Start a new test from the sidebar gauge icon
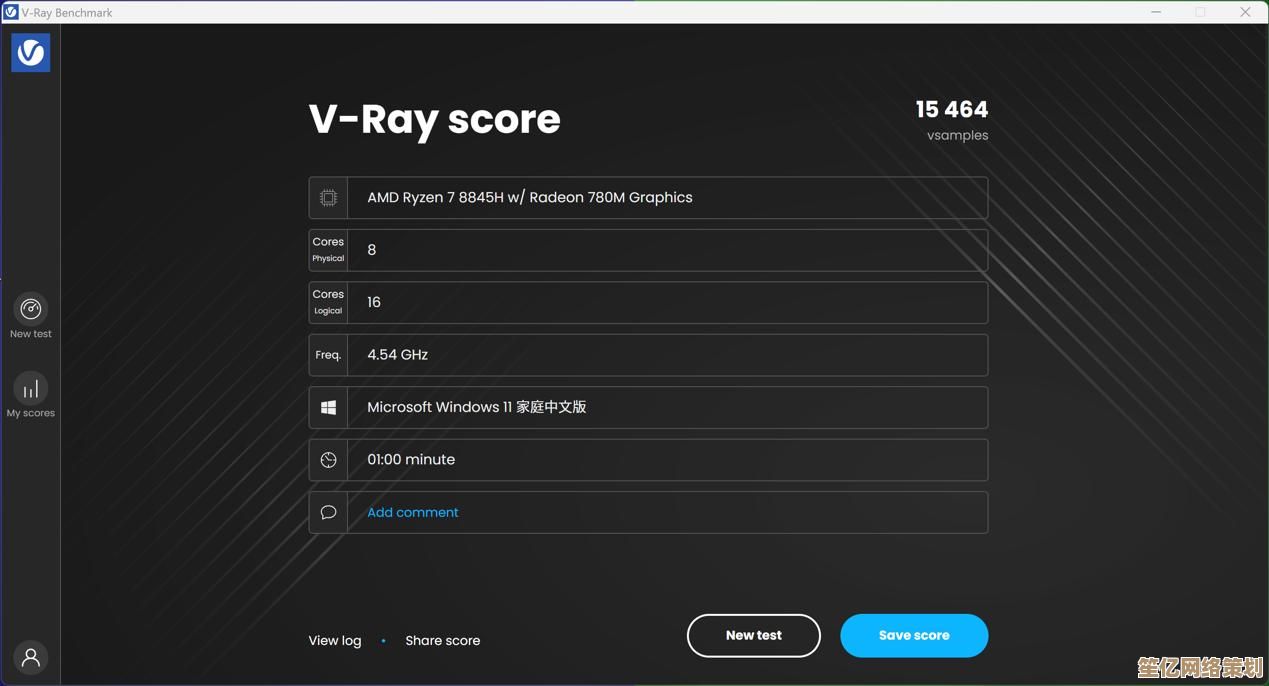1269x686 pixels. [31, 308]
